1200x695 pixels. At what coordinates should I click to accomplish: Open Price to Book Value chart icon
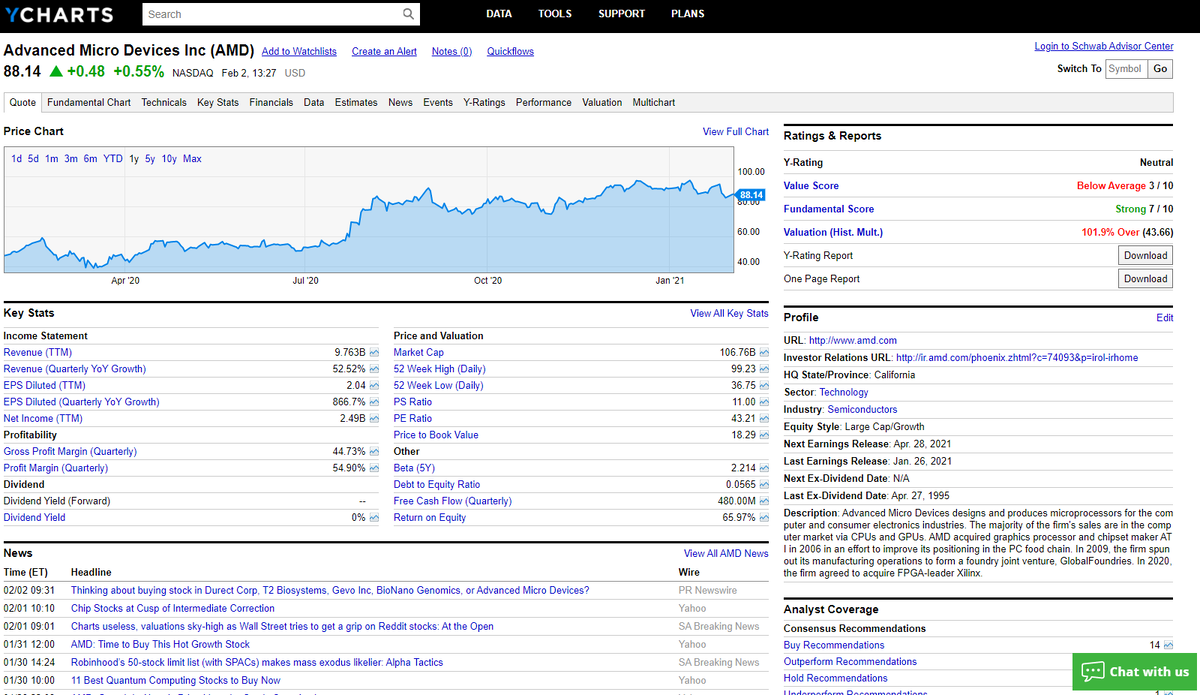[x=764, y=435]
